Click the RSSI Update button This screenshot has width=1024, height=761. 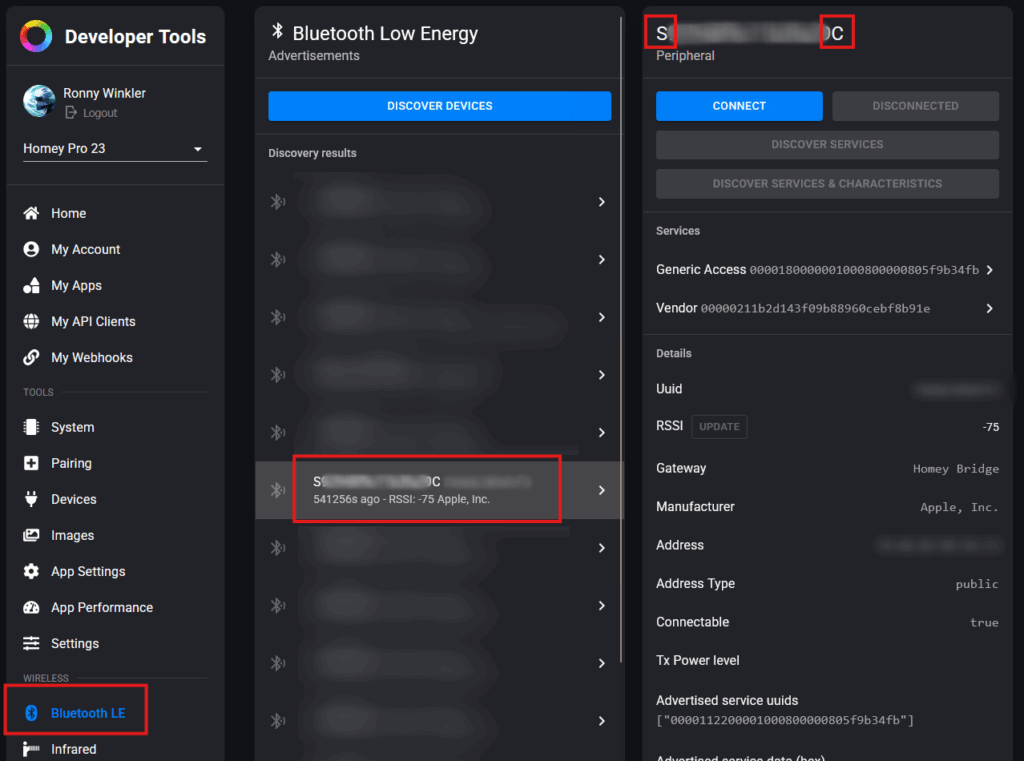pyautogui.click(x=719, y=427)
